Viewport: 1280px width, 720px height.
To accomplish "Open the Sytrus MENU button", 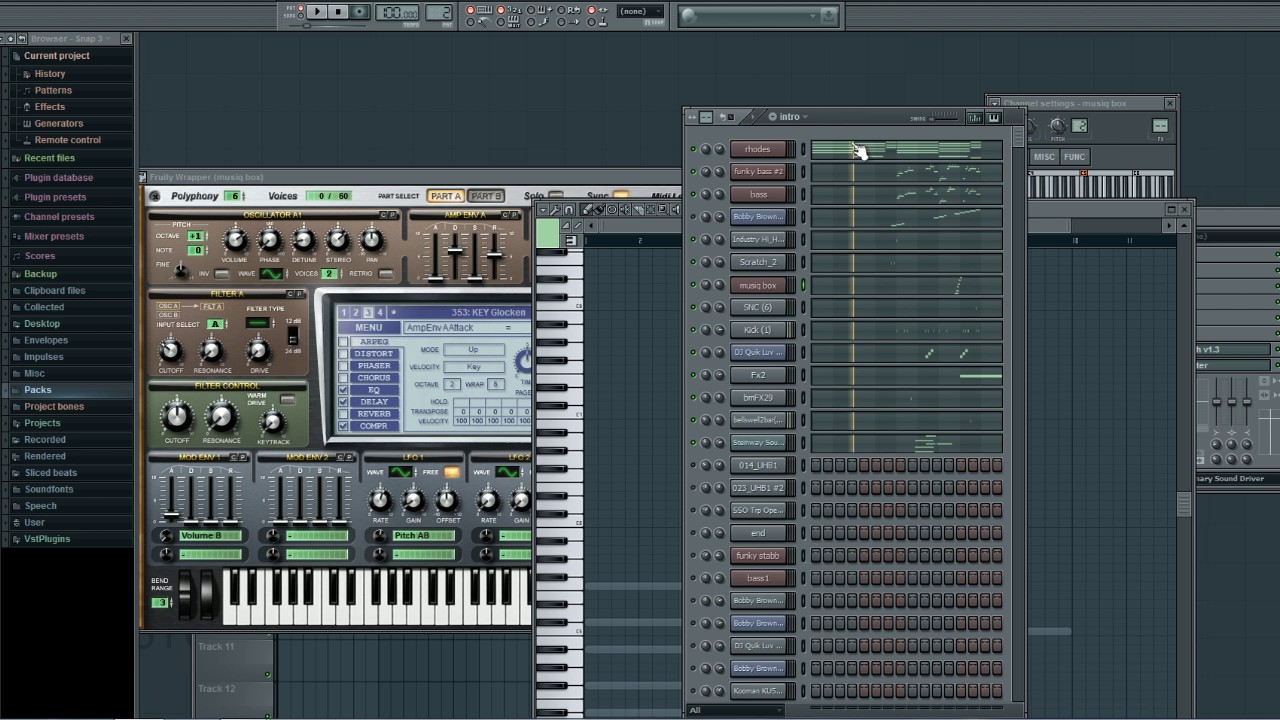I will tap(368, 328).
